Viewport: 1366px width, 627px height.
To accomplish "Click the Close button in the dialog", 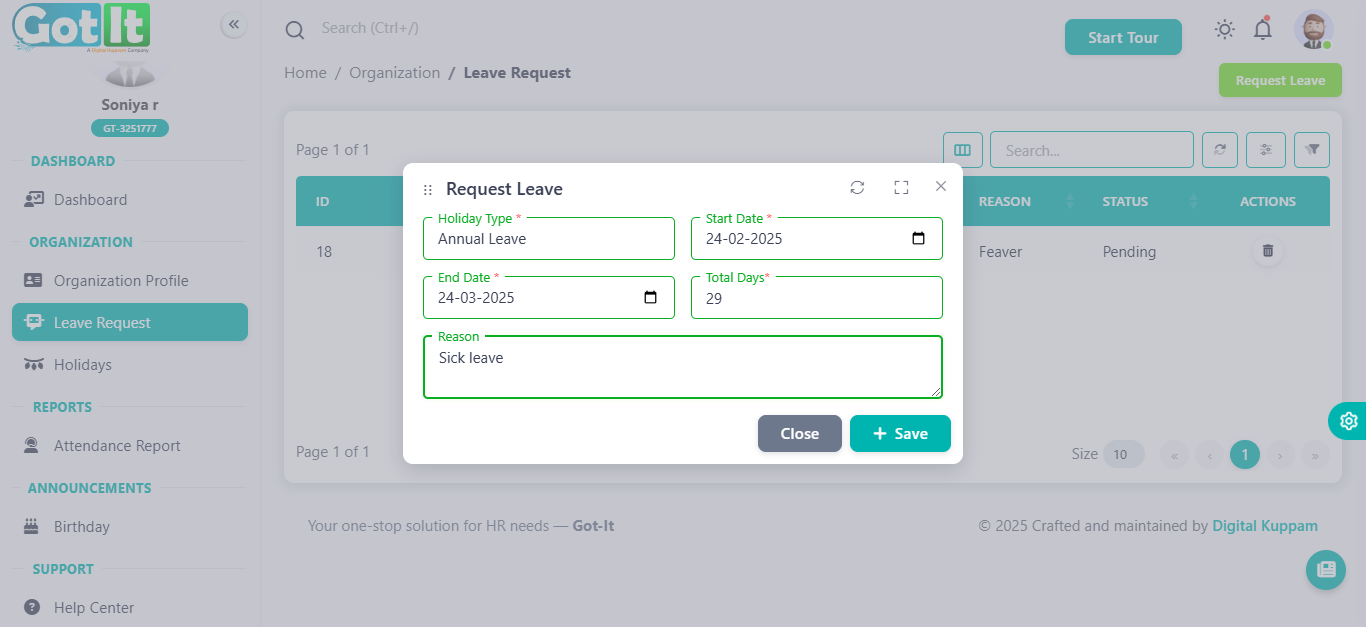I will coord(799,434).
